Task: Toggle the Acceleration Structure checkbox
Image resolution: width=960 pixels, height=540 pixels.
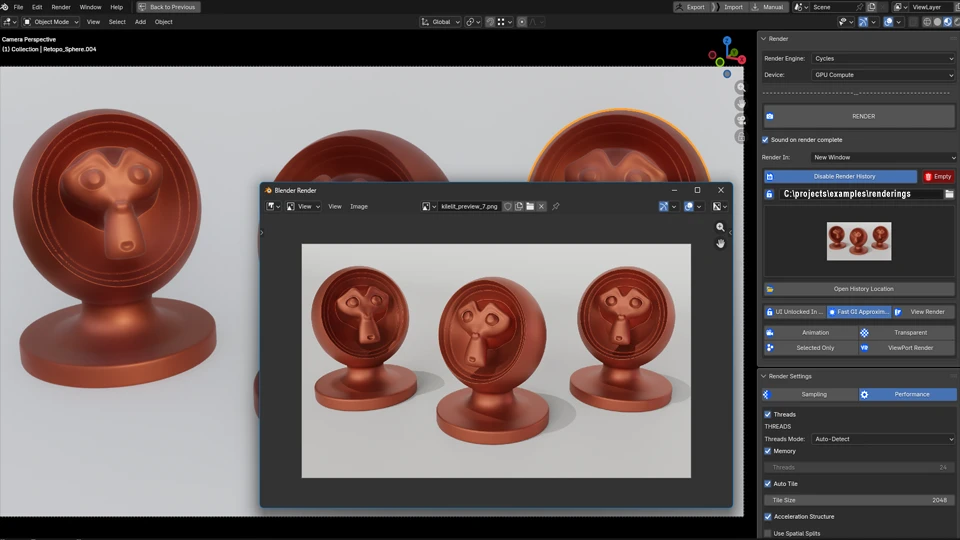Action: coord(768,517)
